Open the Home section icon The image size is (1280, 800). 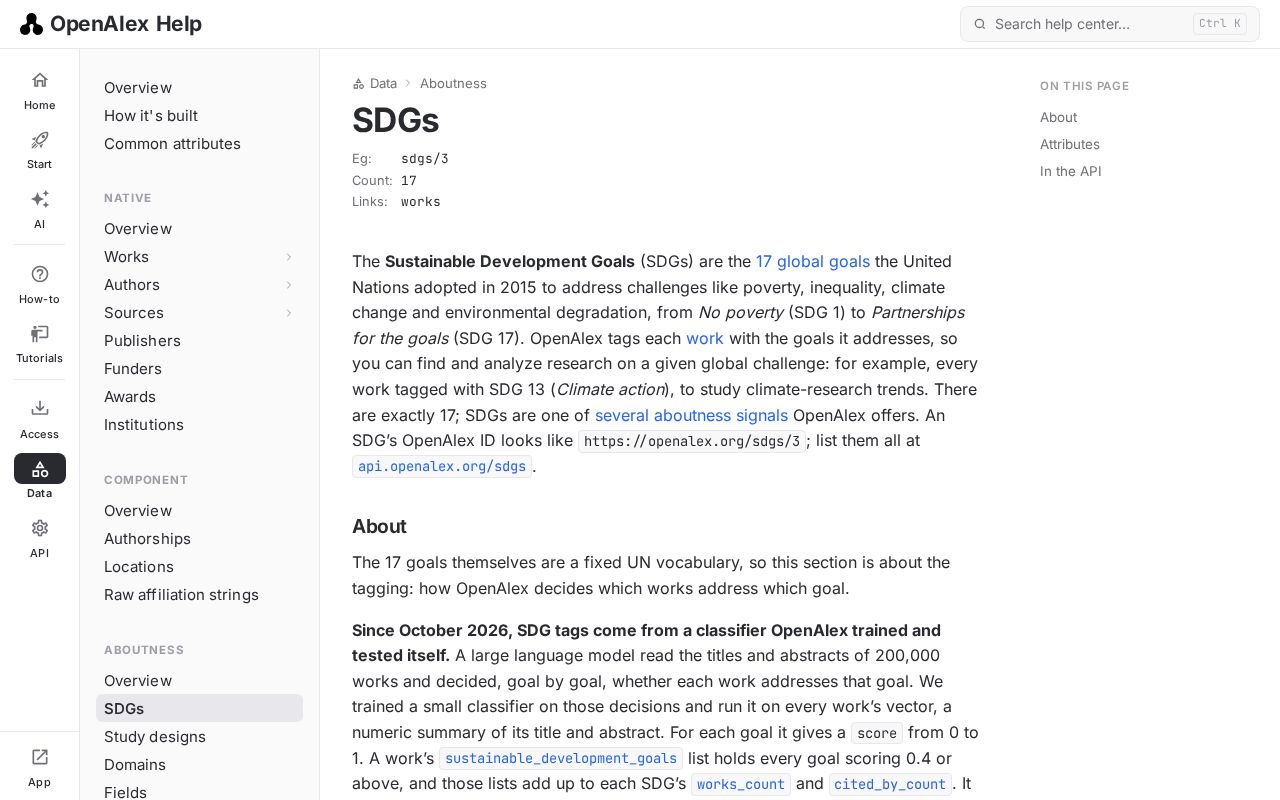tap(39, 80)
